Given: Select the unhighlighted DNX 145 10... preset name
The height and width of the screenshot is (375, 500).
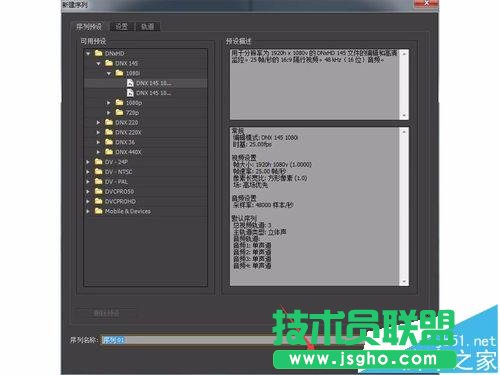Looking at the screenshot, I should point(153,93).
